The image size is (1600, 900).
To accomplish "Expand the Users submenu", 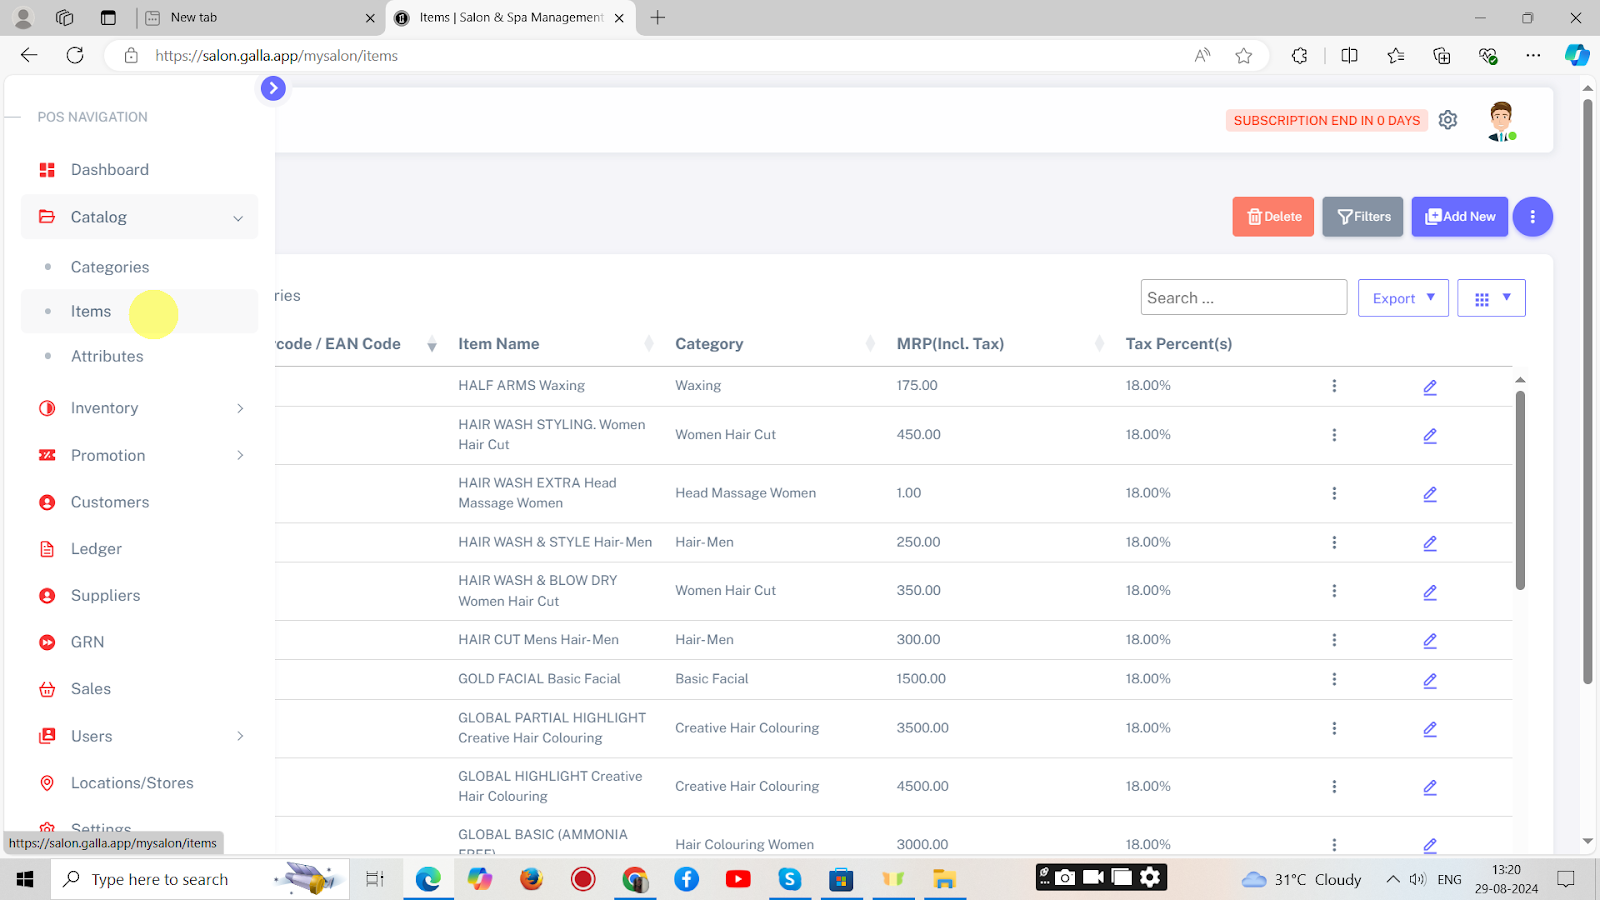I will pyautogui.click(x=139, y=736).
